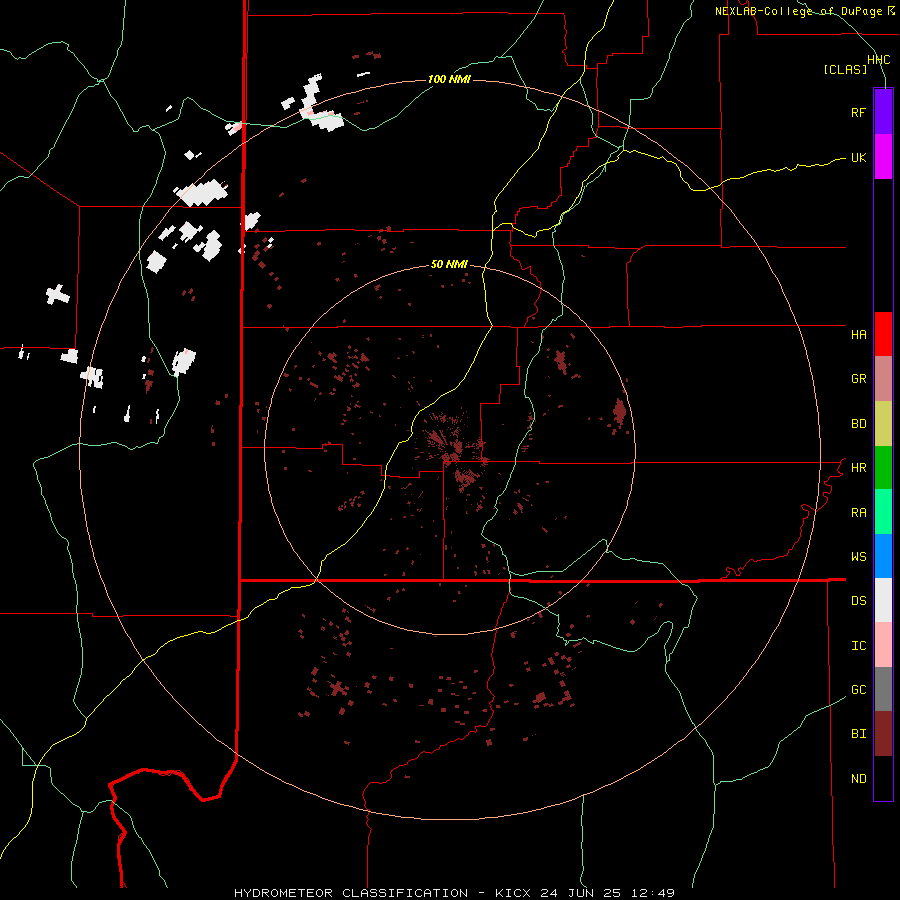Click the 12:49 timestamp
Screen dimensions: 900x900
click(x=652, y=893)
